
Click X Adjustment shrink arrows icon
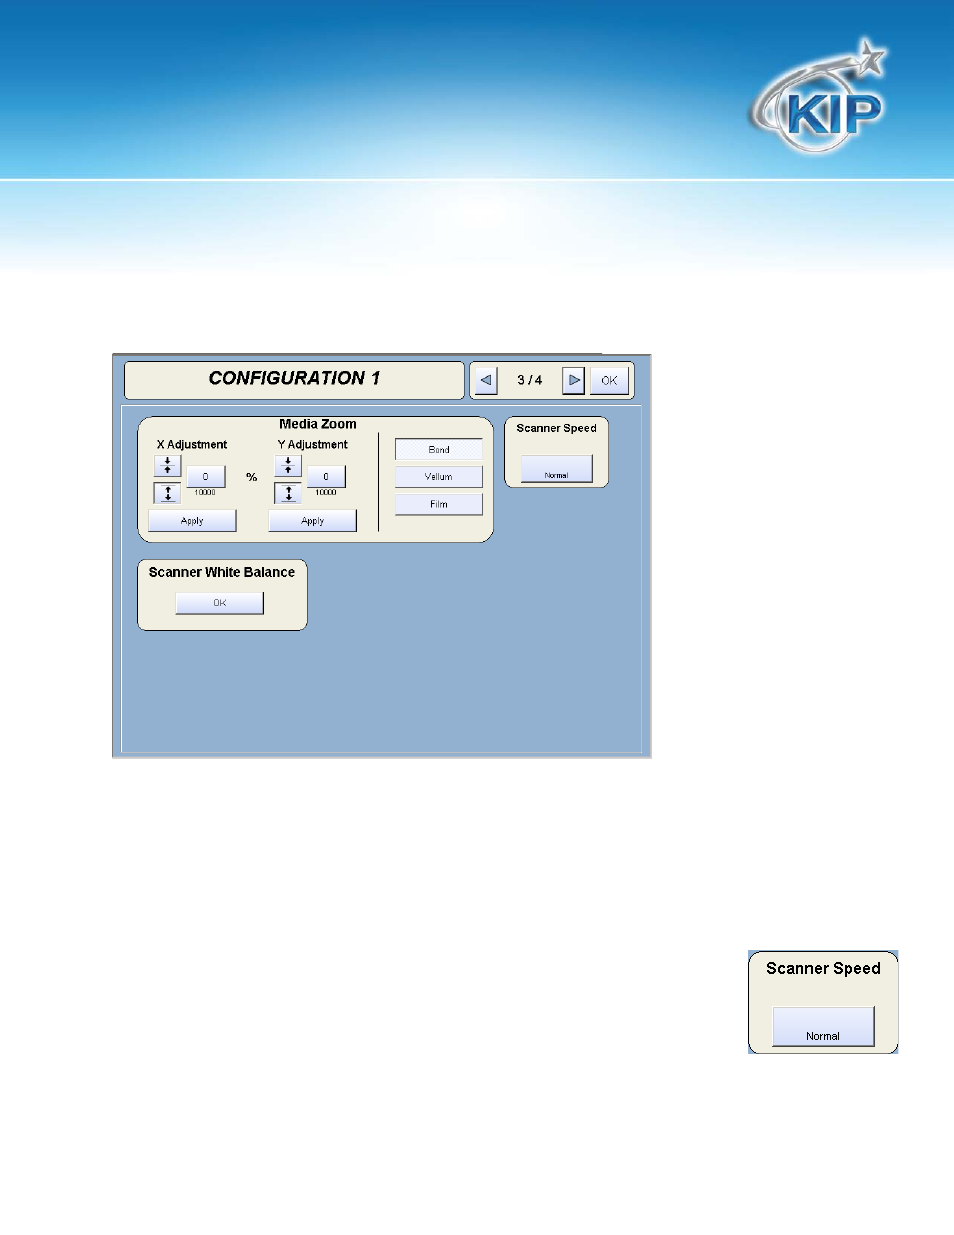[167, 466]
